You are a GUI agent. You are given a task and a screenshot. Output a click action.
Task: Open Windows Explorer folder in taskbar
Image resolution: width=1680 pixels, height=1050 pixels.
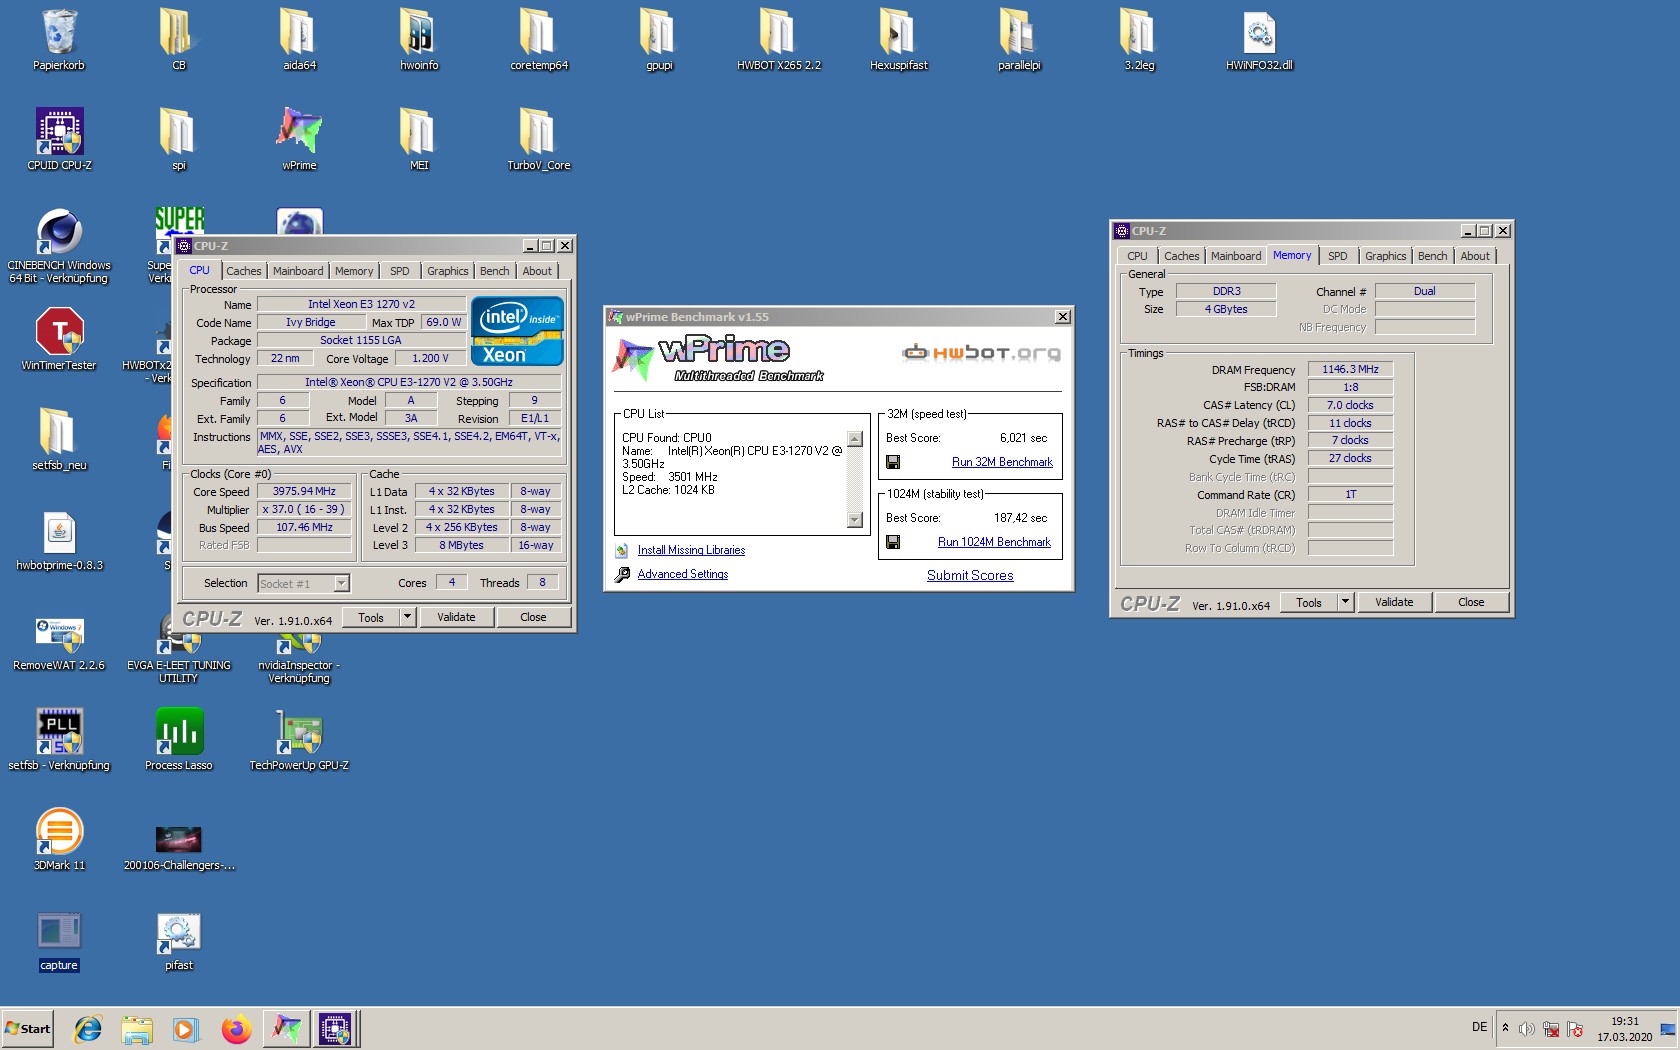tap(137, 1028)
